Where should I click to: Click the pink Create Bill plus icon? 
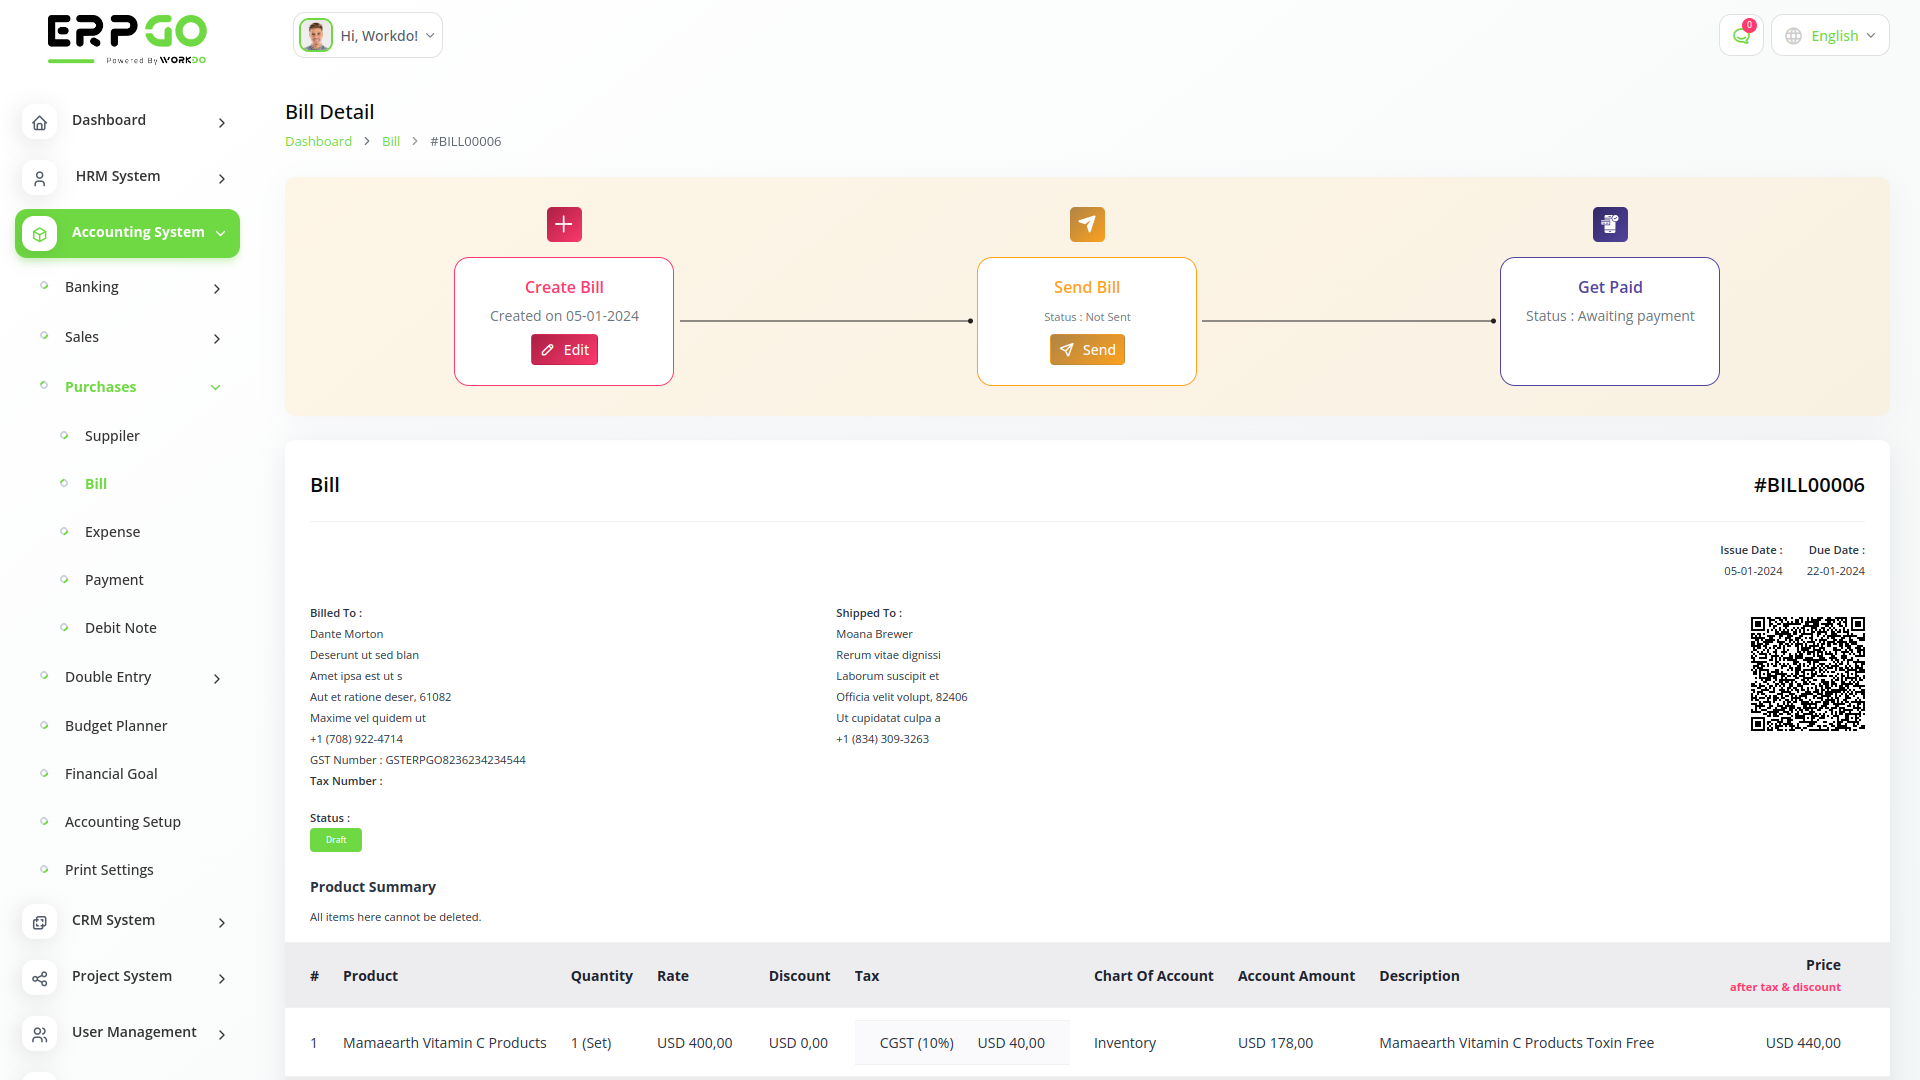564,224
